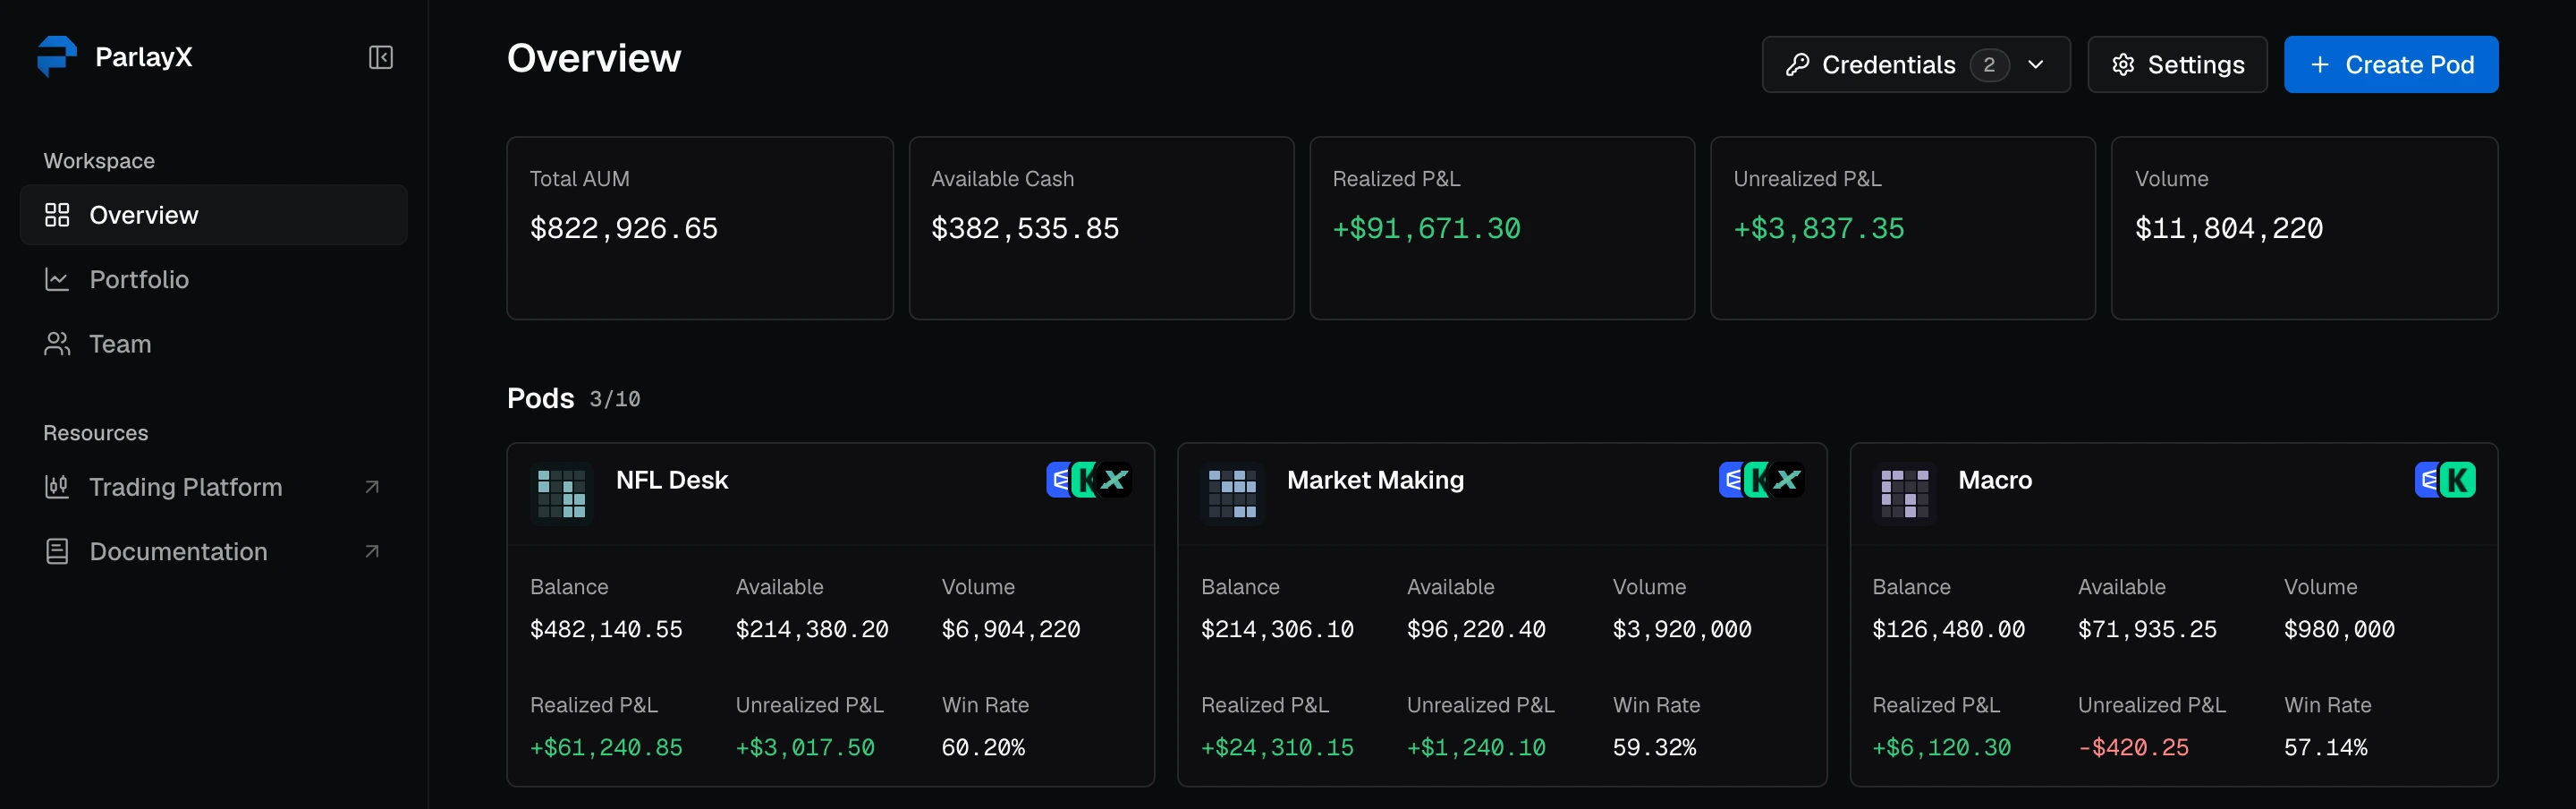The width and height of the screenshot is (2576, 809).
Task: Click Market Making available $96,220.40
Action: tap(1476, 630)
